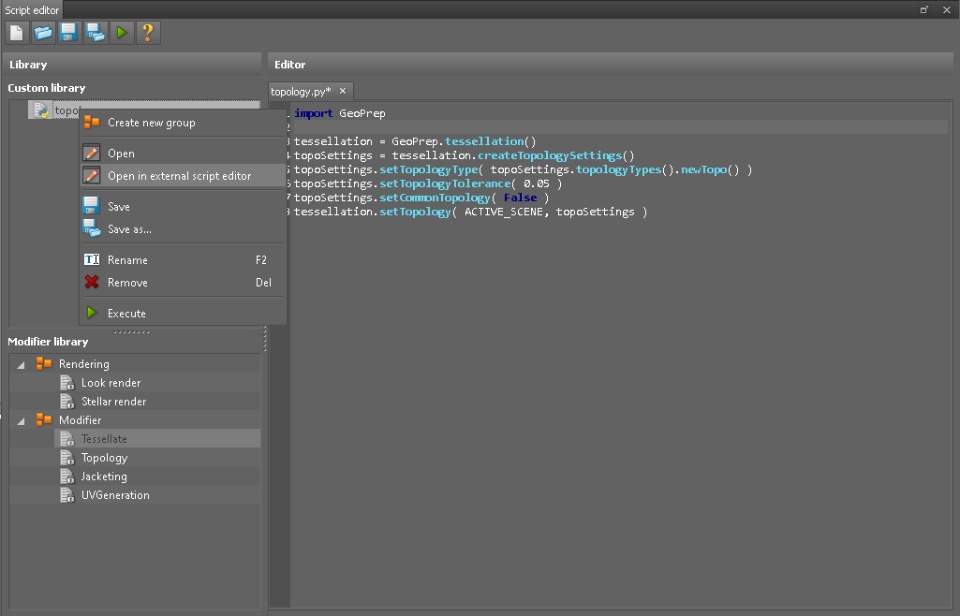Choose Create new group from context menu

tap(151, 123)
